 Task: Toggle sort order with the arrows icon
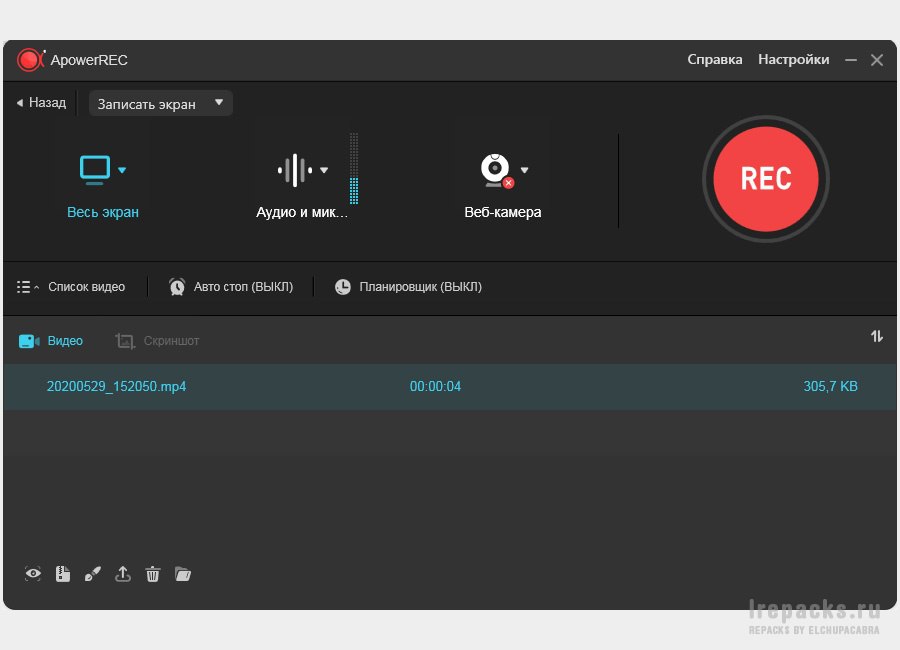(x=876, y=336)
